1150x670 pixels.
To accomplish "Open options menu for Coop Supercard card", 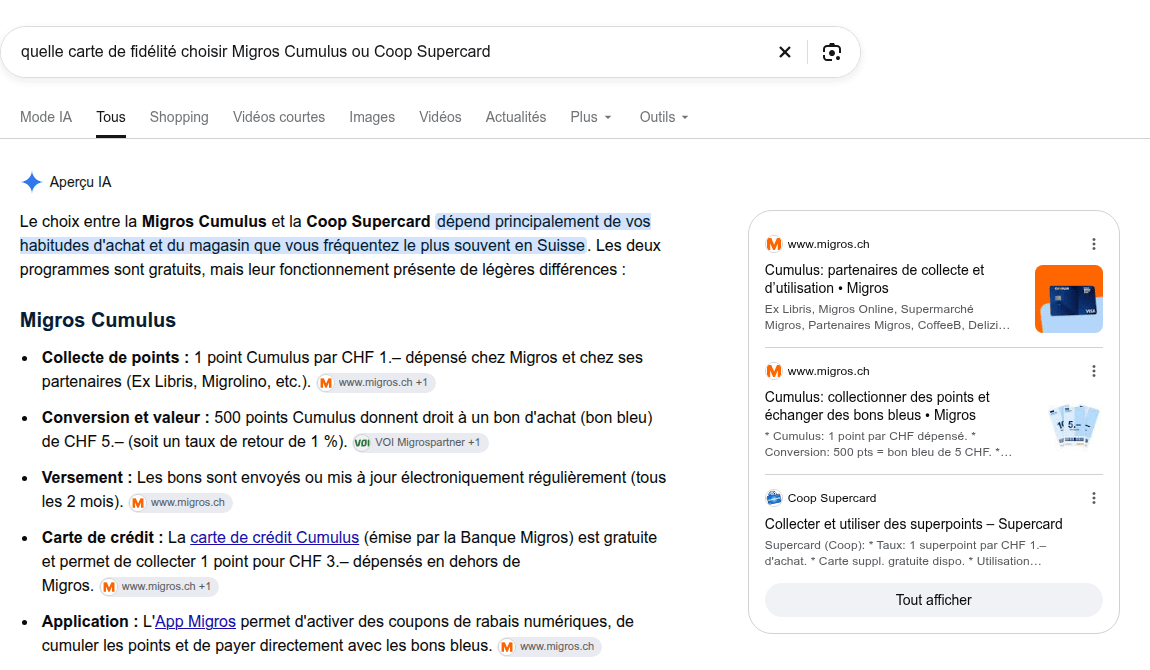I will 1094,498.
